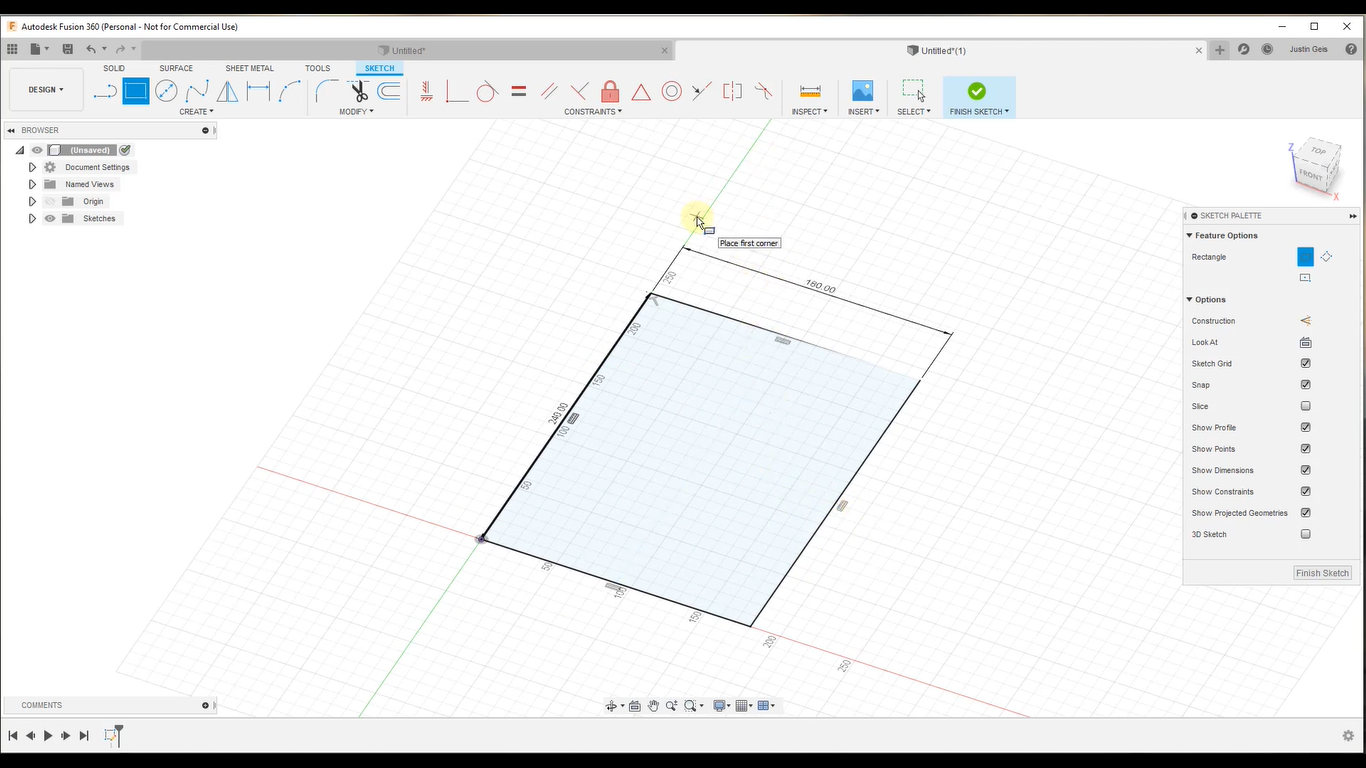Click the Insert Image icon
1366x768 pixels.
(x=862, y=92)
